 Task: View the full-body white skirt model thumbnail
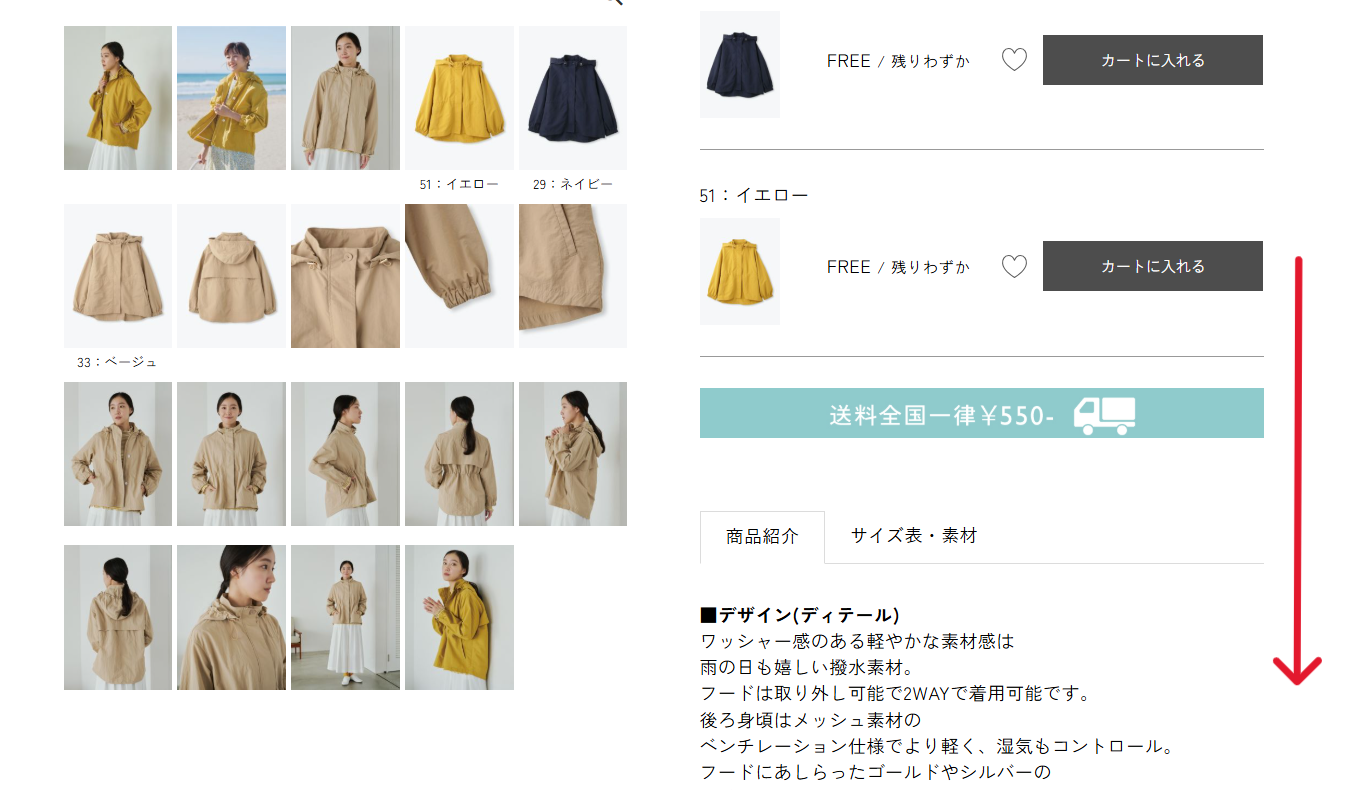tap(345, 617)
